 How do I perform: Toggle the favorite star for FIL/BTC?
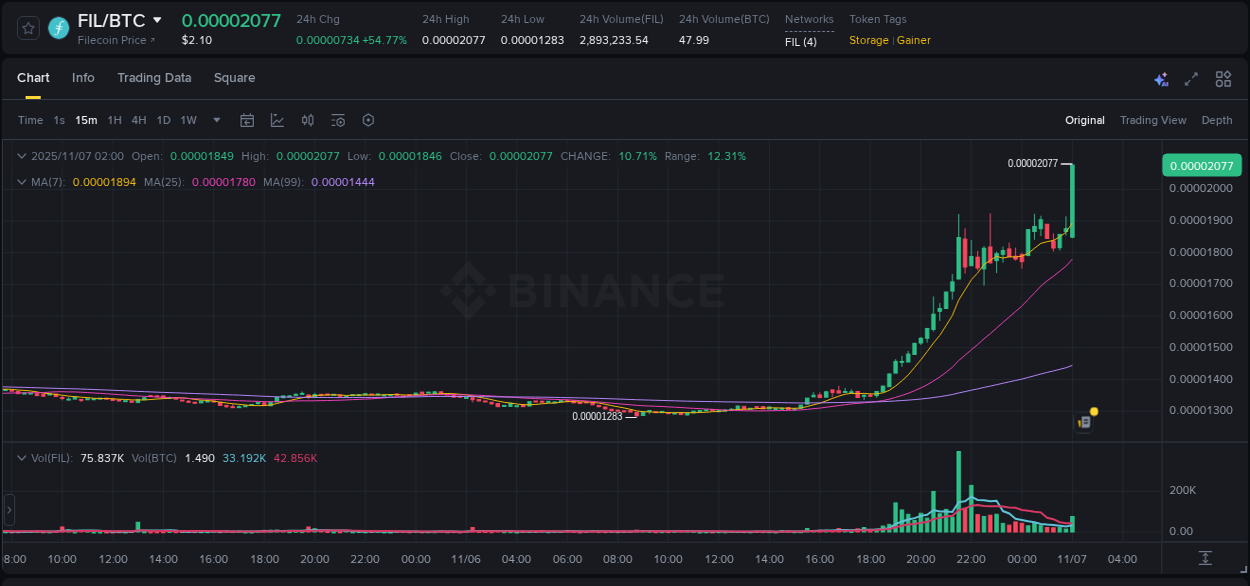click(x=28, y=28)
